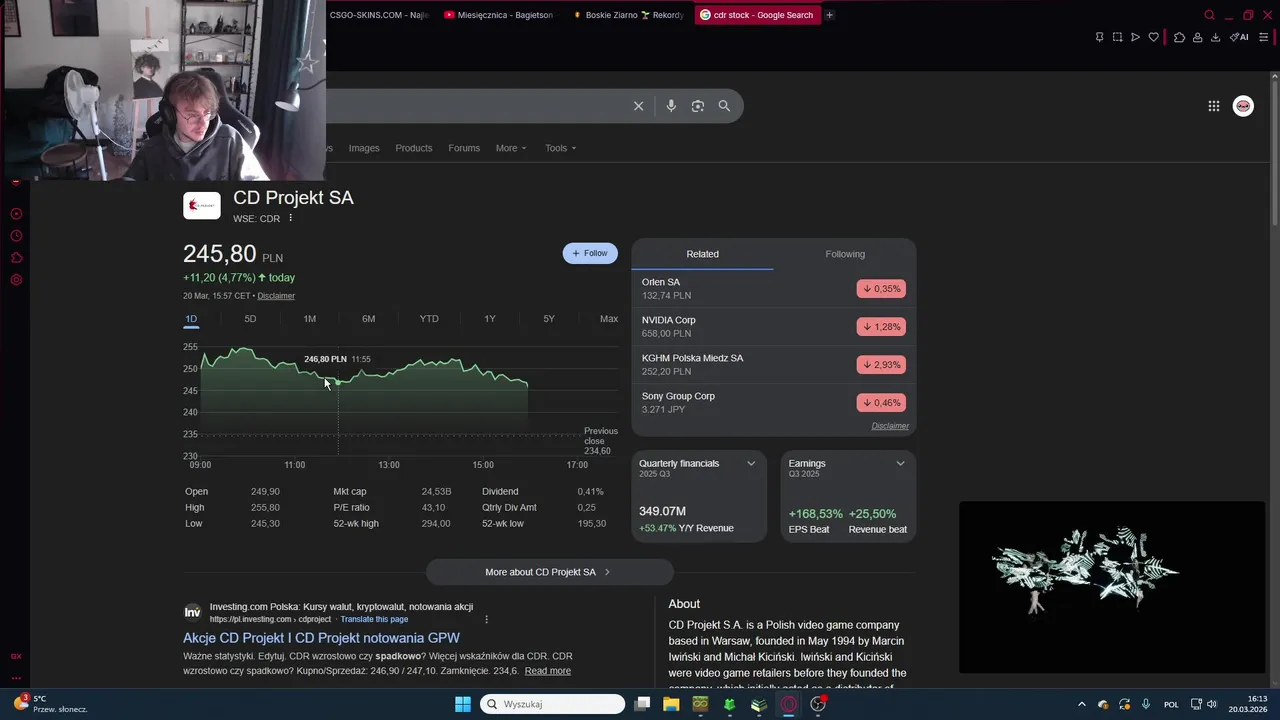The width and height of the screenshot is (1280, 720).
Task: Open a new browser tab
Action: pos(829,15)
